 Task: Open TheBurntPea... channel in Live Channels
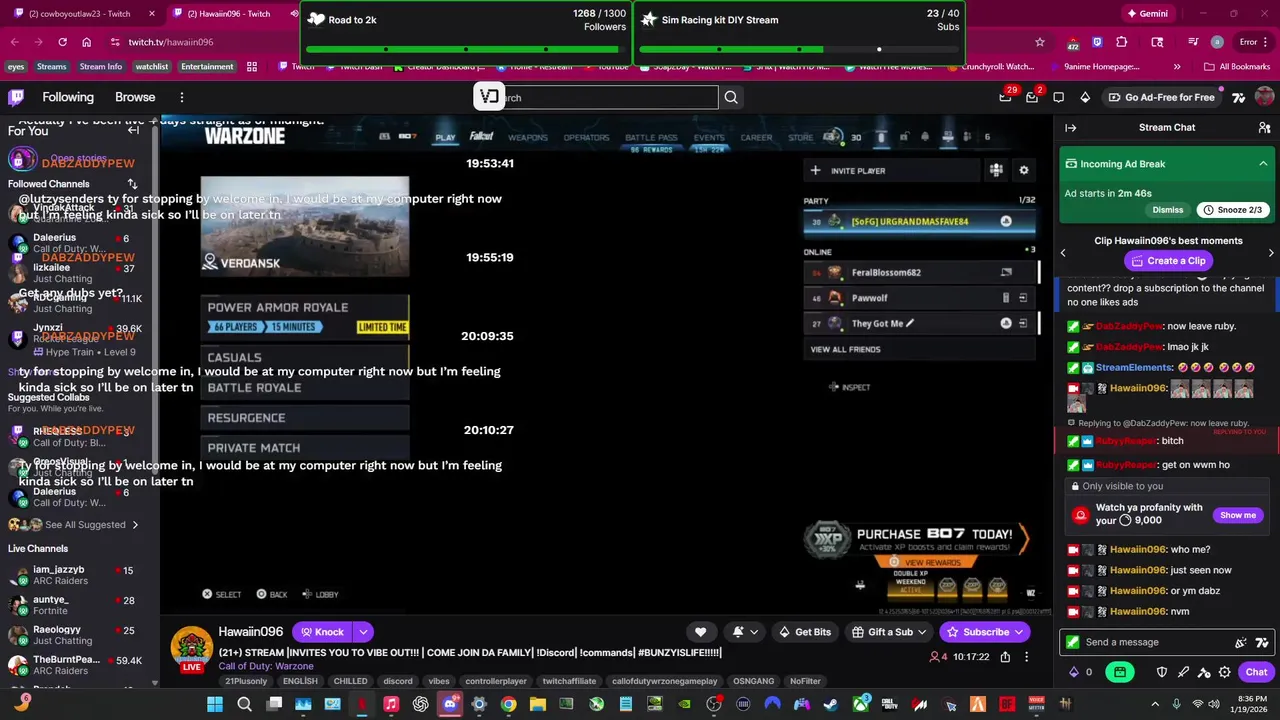coord(76,665)
